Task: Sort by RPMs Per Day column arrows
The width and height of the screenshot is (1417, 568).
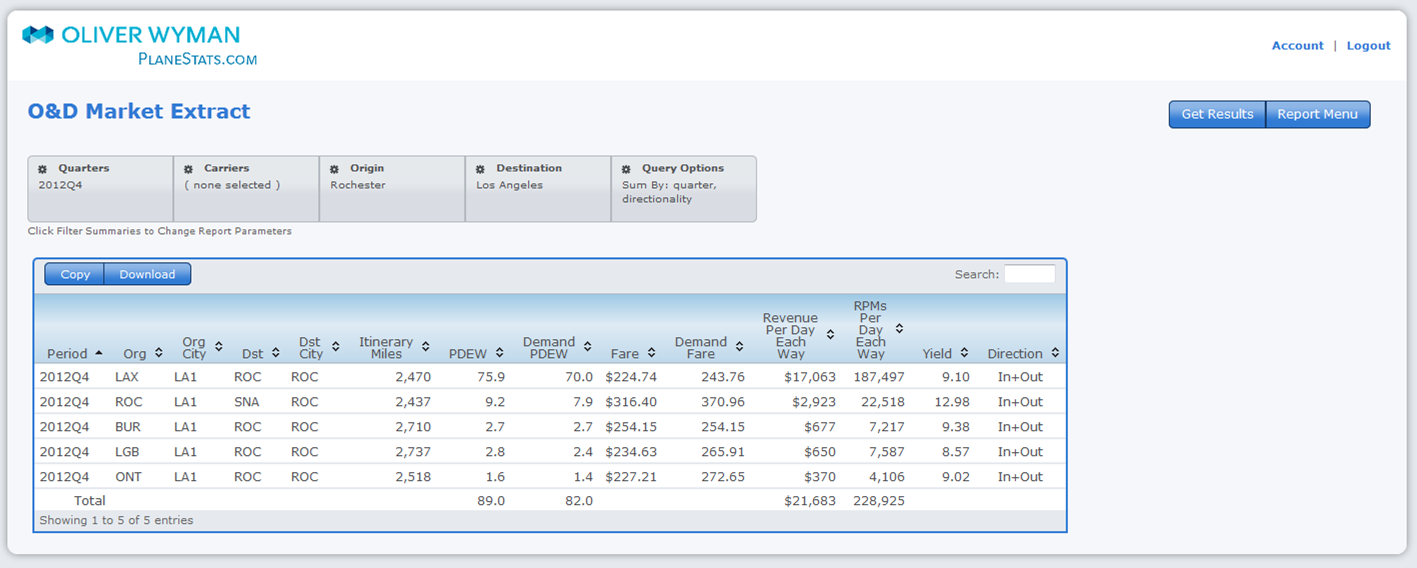Action: 900,328
